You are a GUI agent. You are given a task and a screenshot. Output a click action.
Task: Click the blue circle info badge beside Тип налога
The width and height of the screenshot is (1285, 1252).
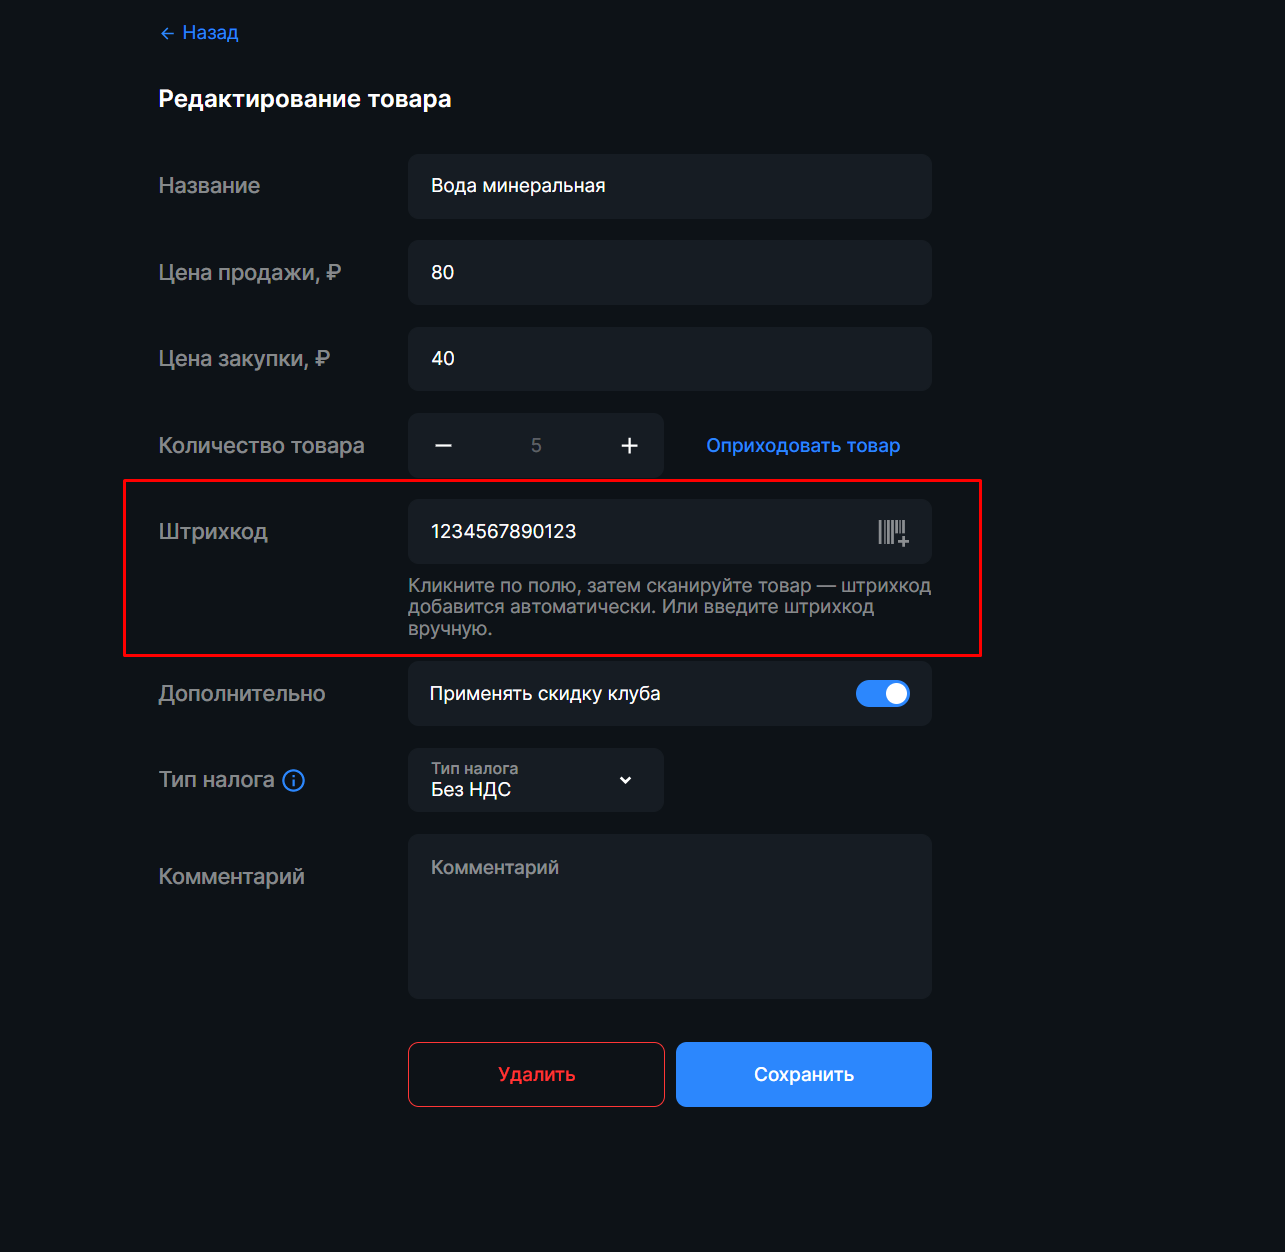click(293, 780)
